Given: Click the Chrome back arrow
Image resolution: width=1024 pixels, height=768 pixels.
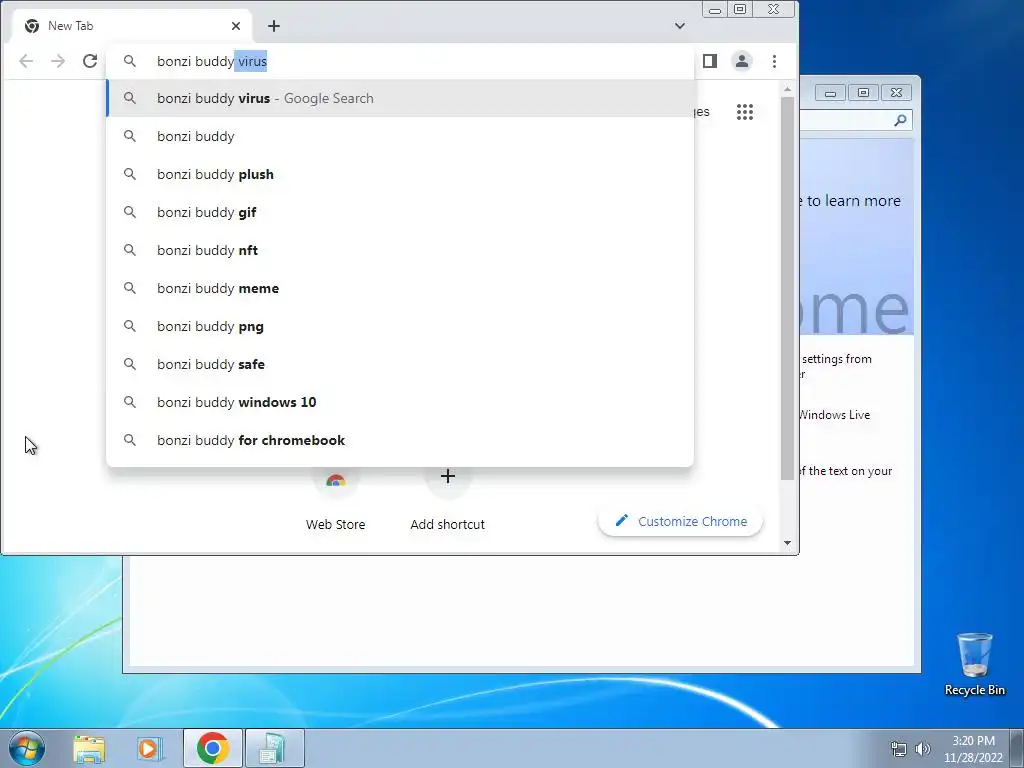Looking at the screenshot, I should (26, 61).
